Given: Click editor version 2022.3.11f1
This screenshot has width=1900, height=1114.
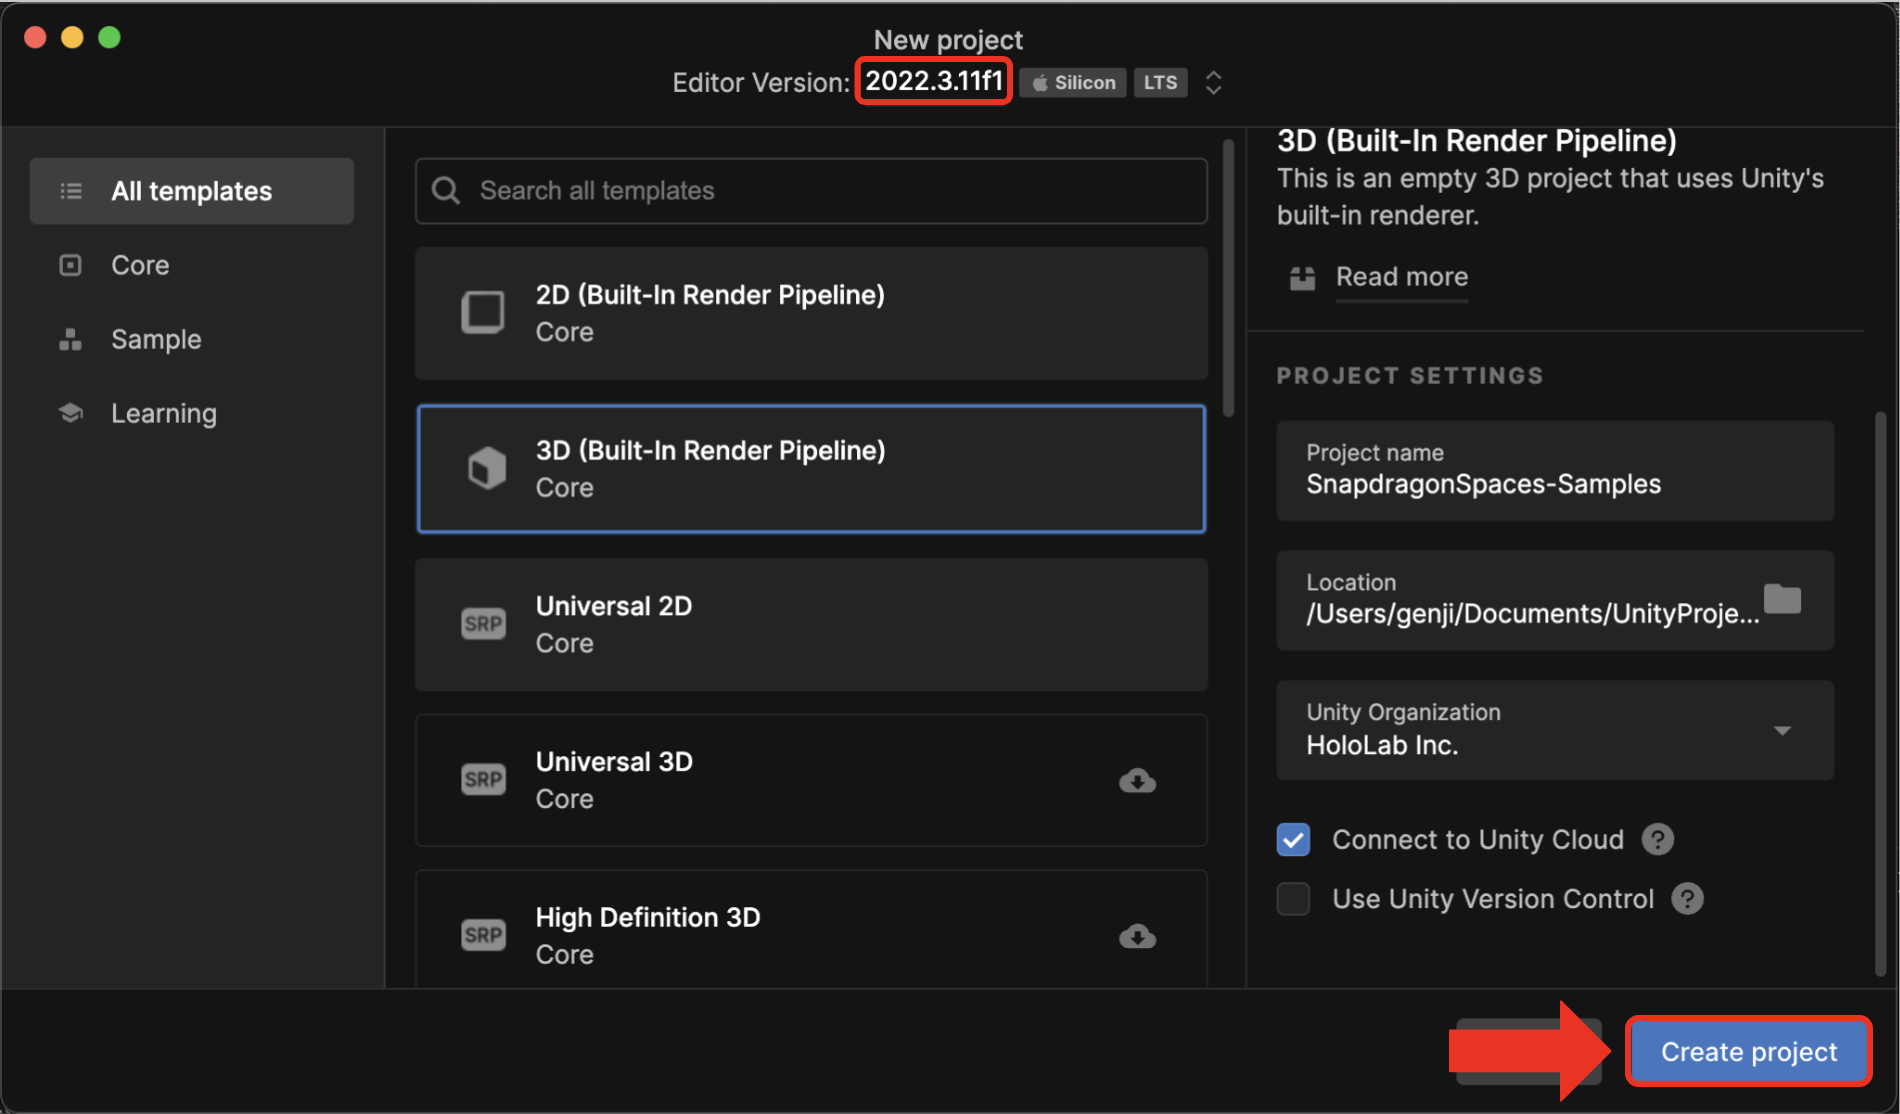Looking at the screenshot, I should click(x=934, y=81).
